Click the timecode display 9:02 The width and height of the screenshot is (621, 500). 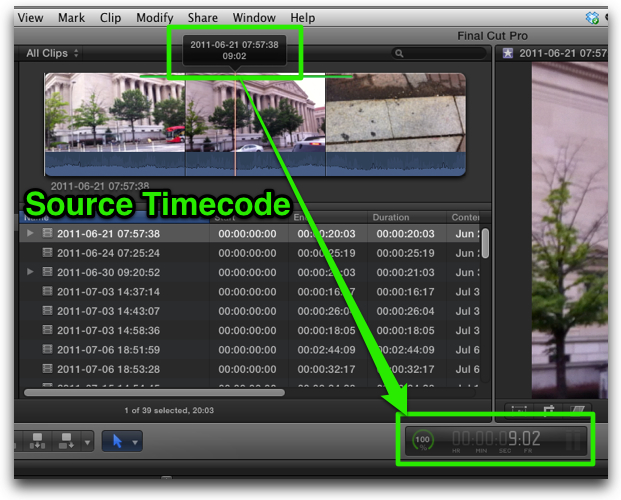click(x=496, y=439)
